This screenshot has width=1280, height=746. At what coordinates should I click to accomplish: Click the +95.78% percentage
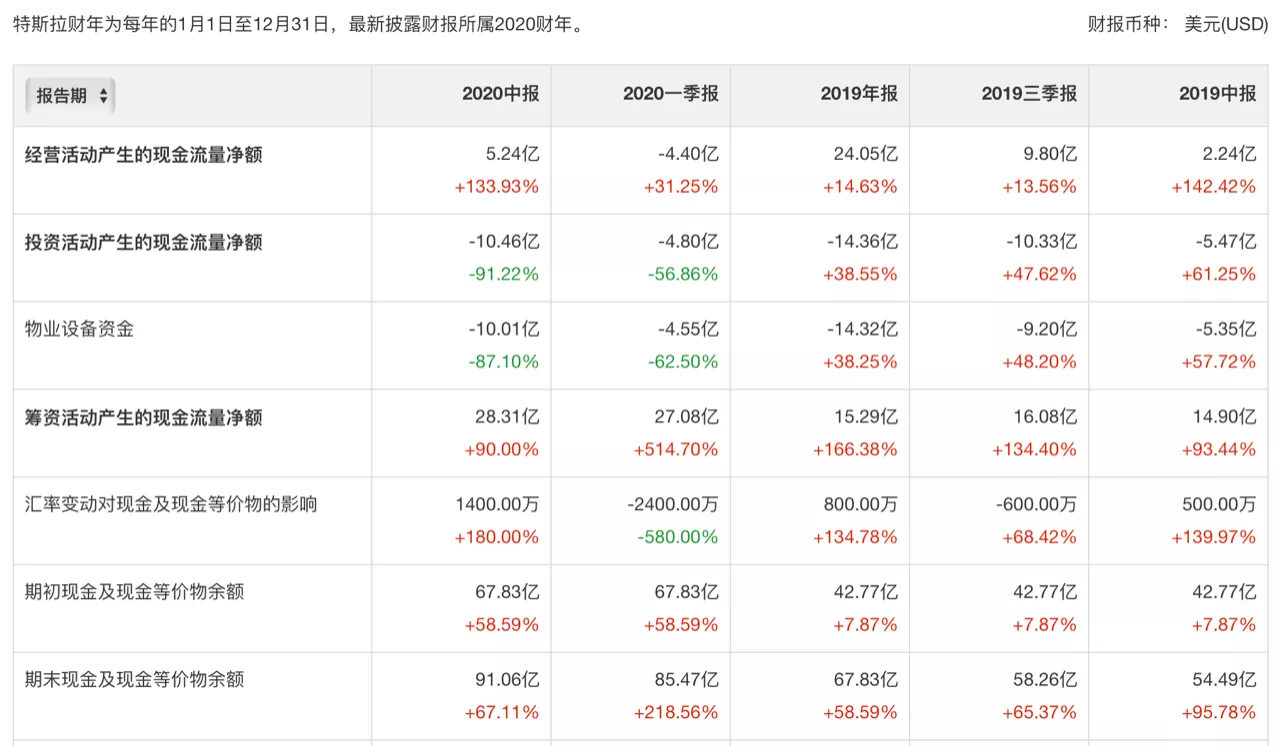1219,713
